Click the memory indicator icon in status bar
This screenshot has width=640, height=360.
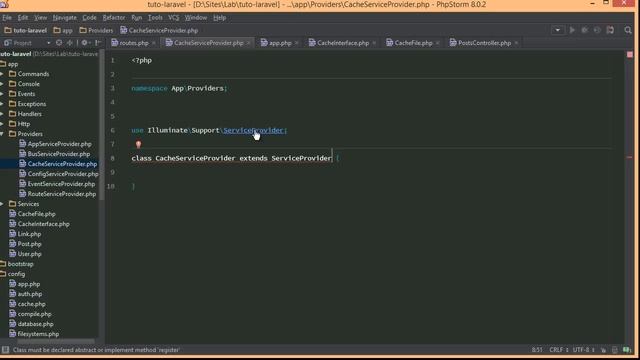pos(627,350)
